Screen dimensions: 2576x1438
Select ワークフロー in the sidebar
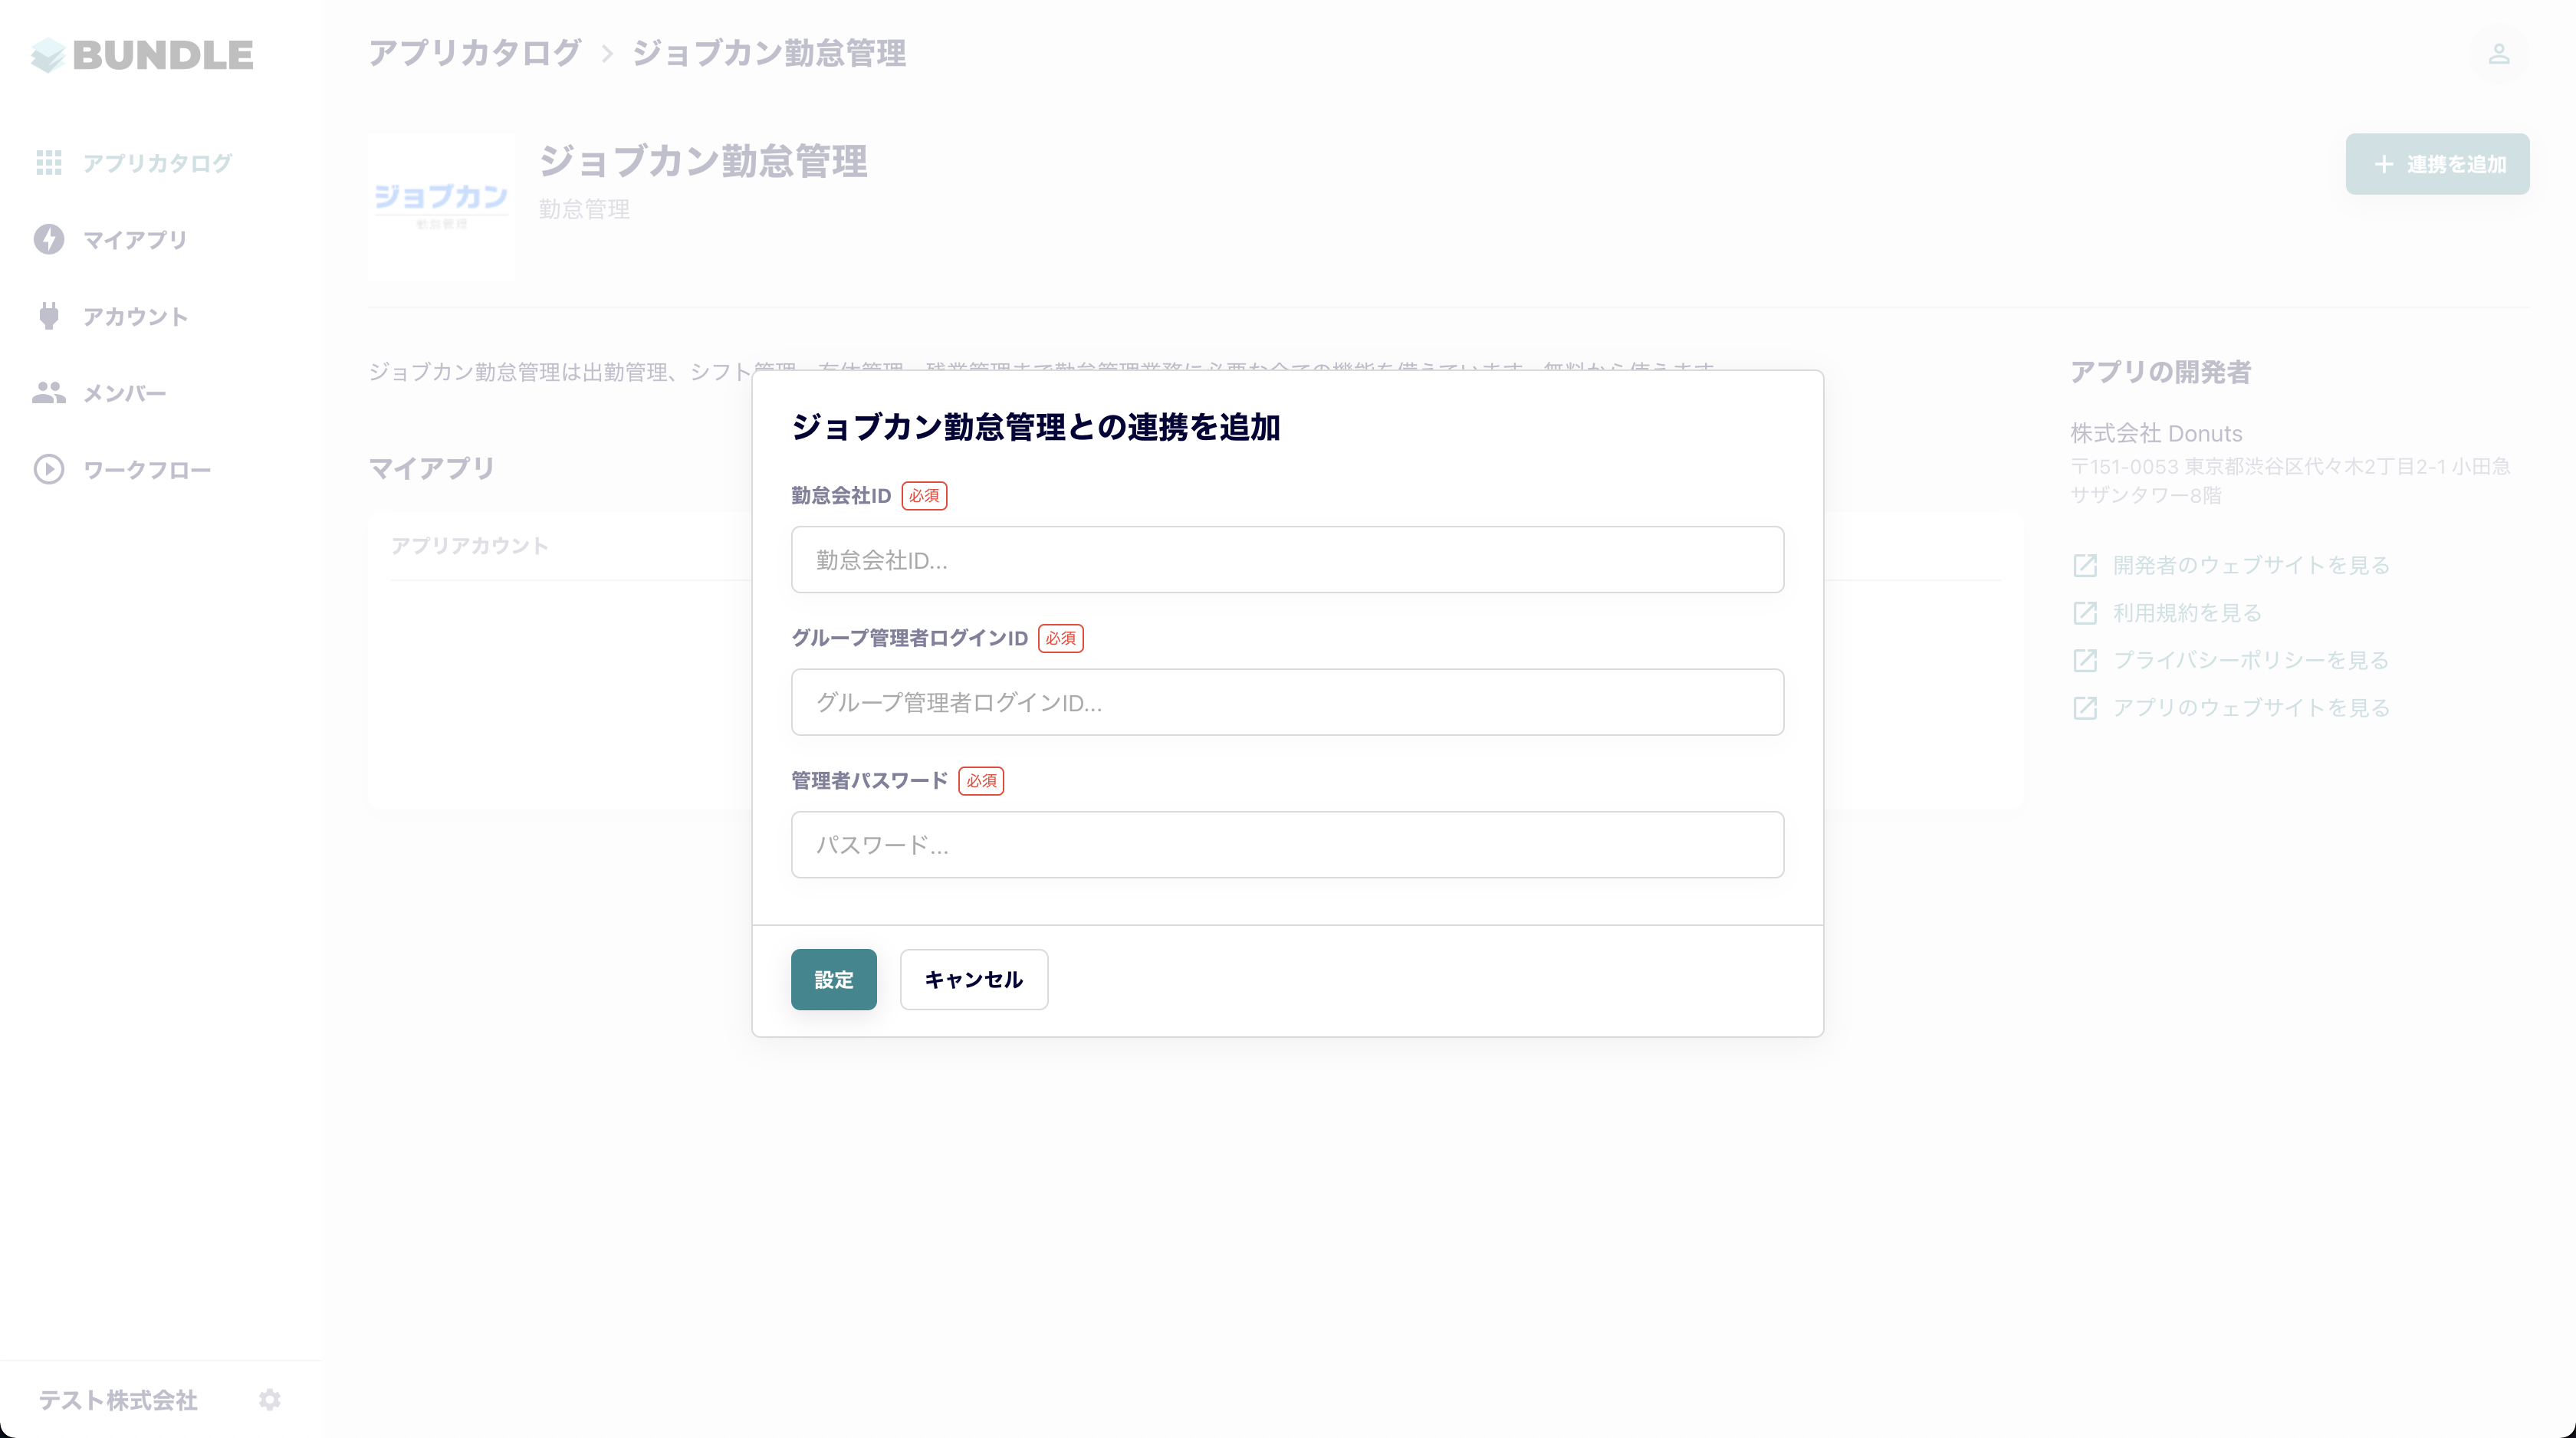click(x=147, y=471)
